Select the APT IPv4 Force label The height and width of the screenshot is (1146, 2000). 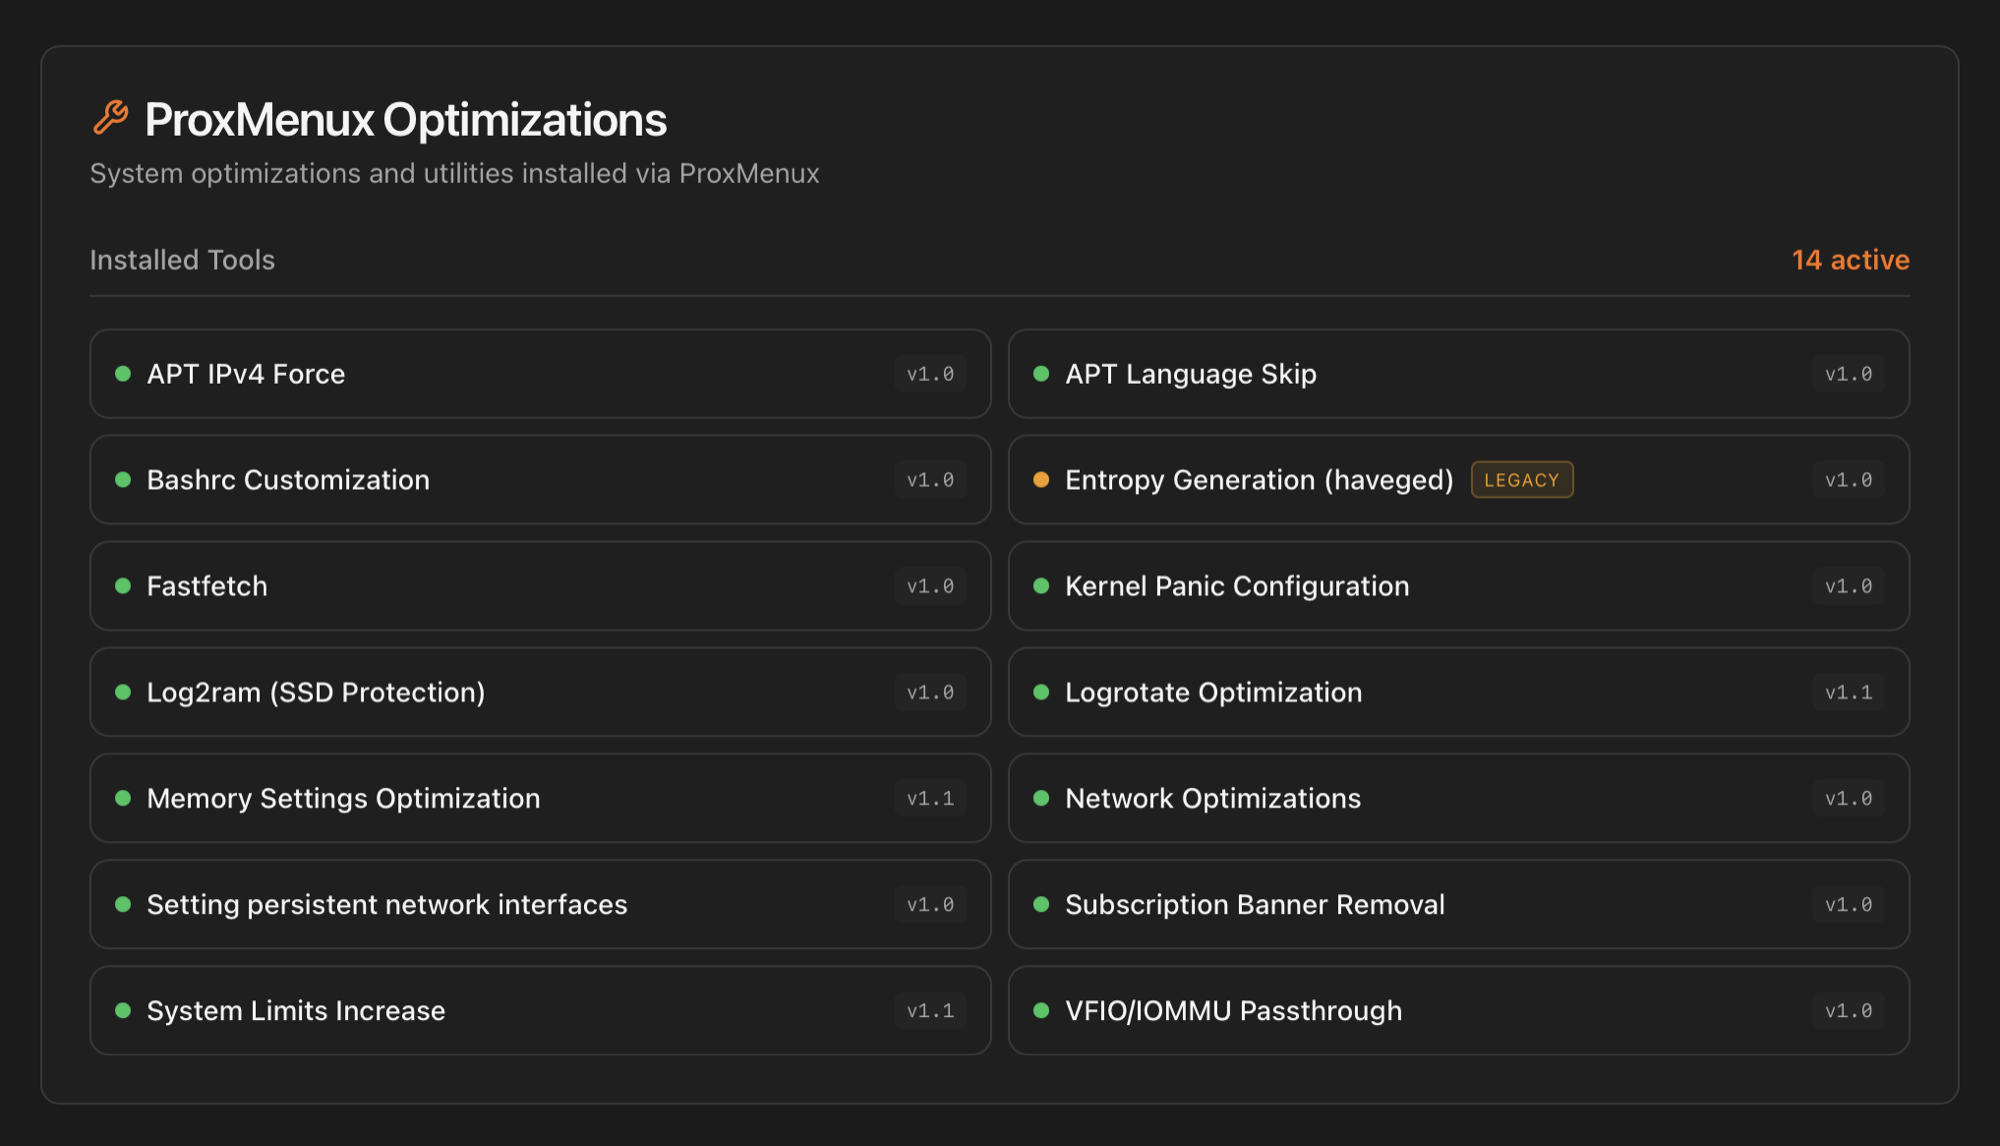[x=246, y=374]
